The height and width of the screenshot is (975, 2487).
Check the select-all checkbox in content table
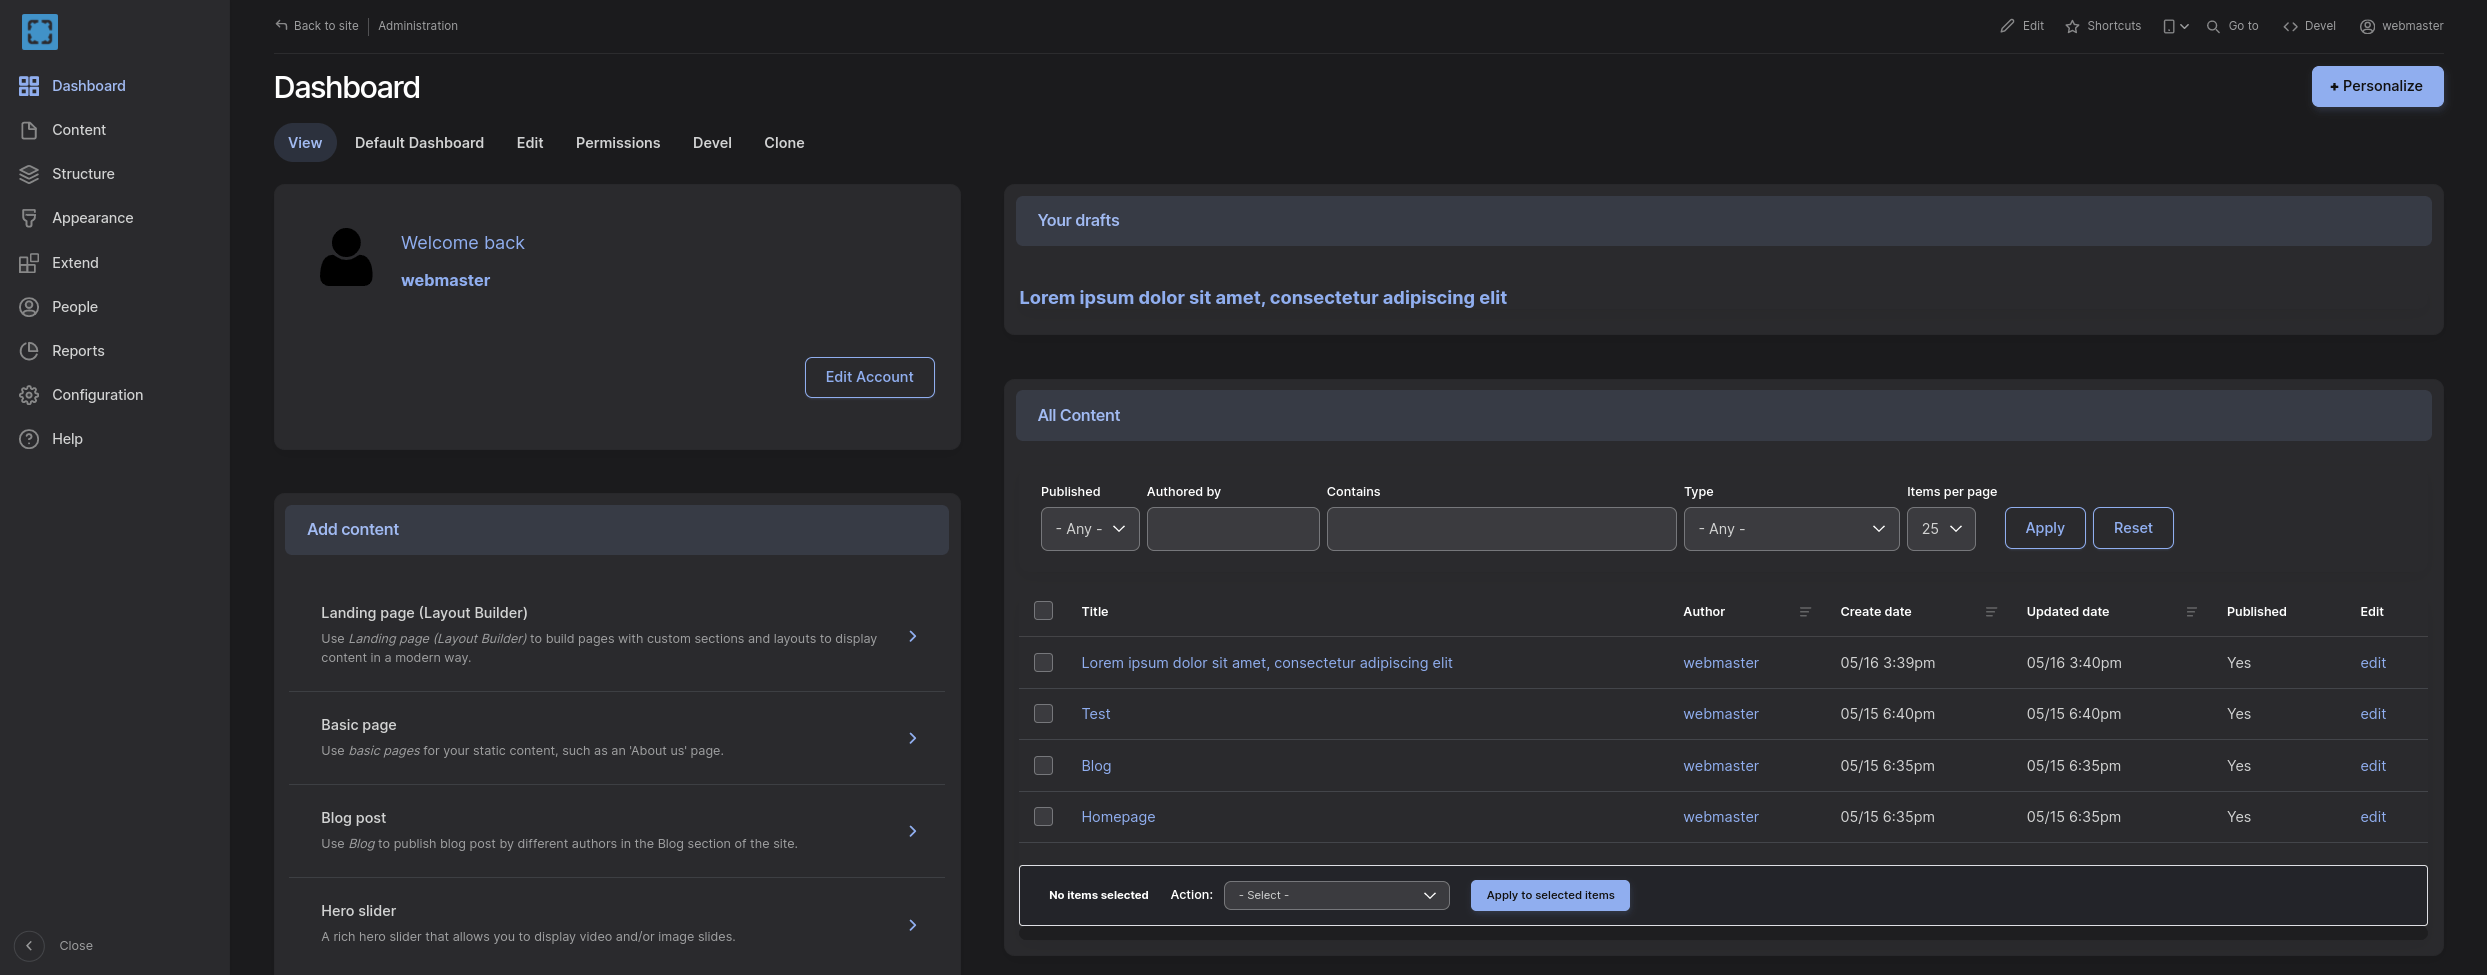(x=1043, y=610)
